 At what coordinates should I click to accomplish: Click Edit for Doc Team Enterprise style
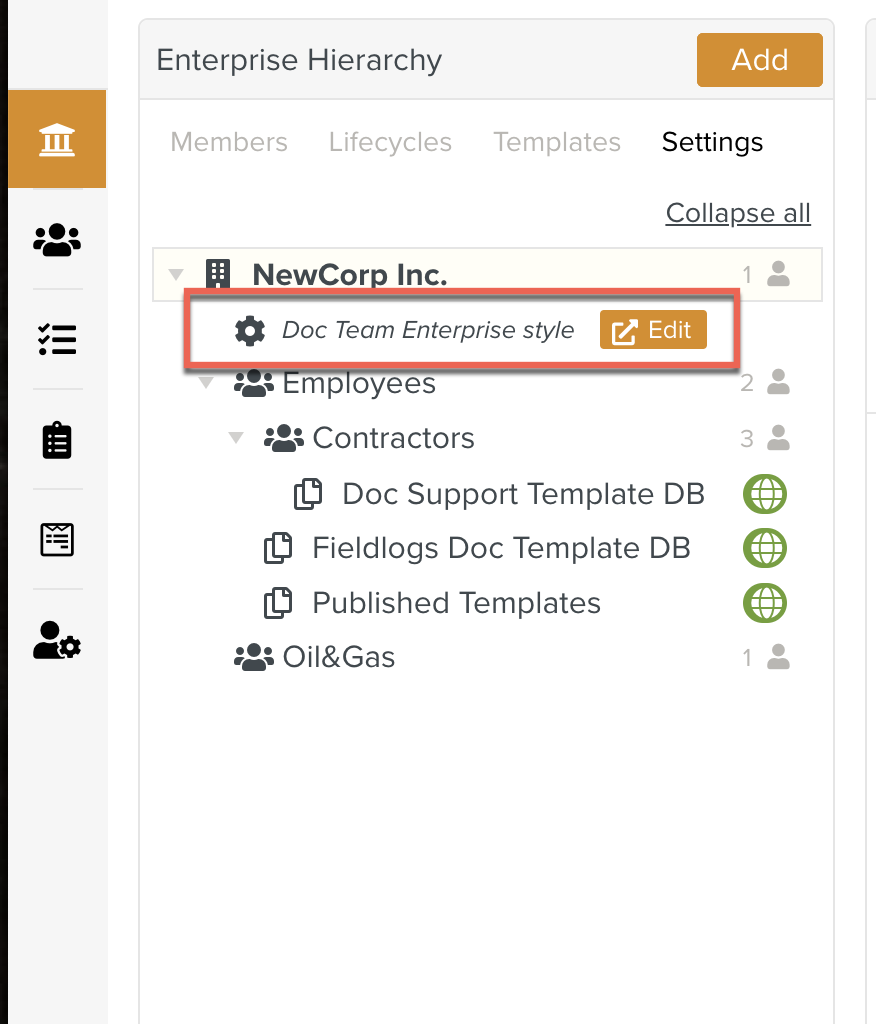[x=653, y=330]
